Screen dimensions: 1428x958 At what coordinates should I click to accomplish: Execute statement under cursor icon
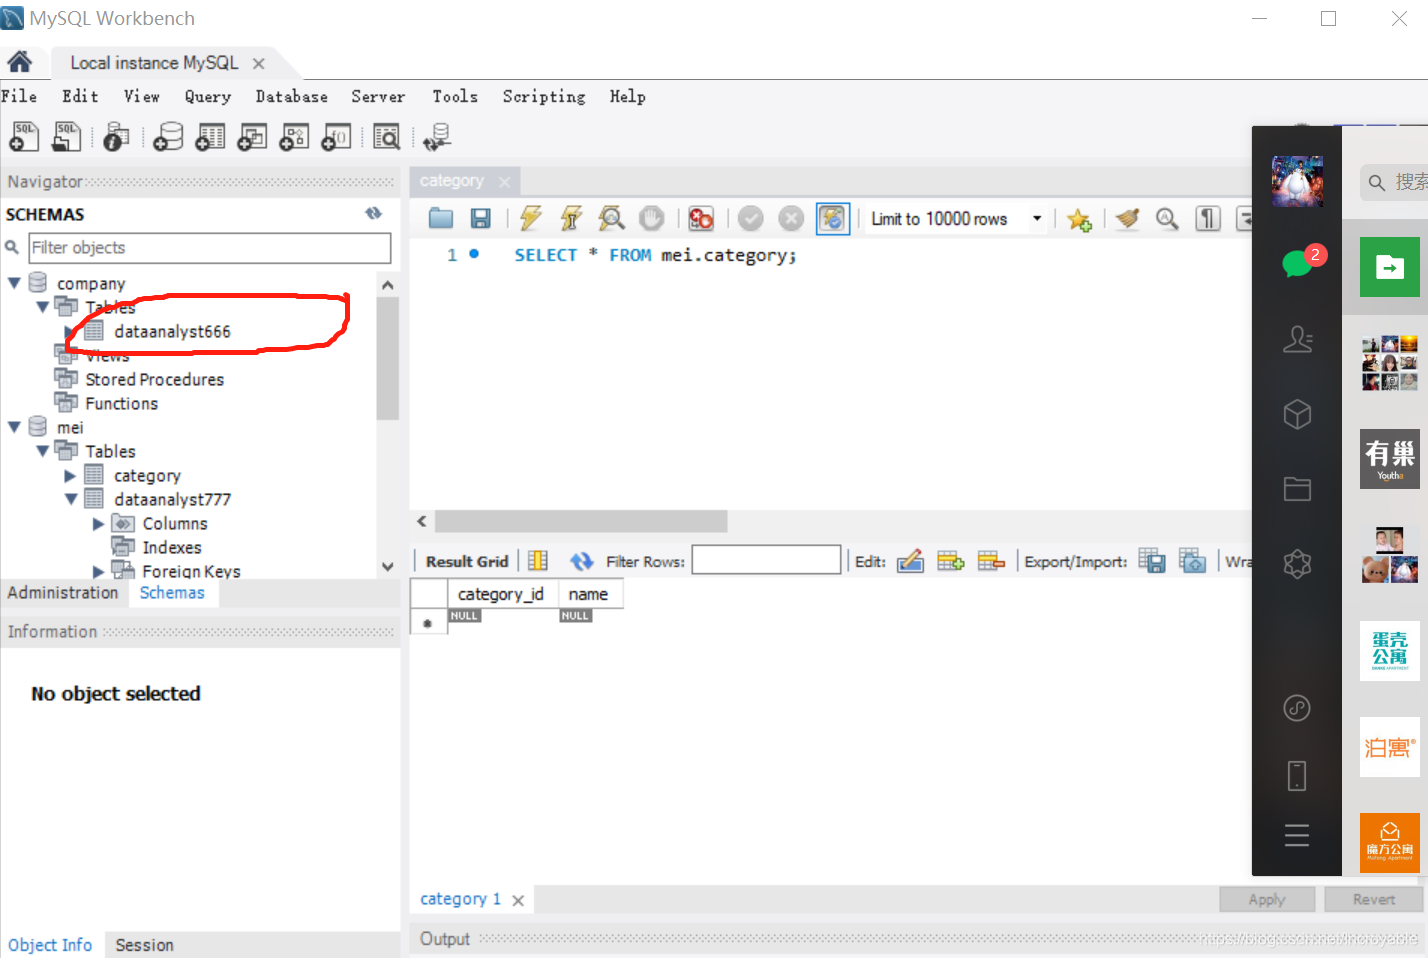[571, 218]
